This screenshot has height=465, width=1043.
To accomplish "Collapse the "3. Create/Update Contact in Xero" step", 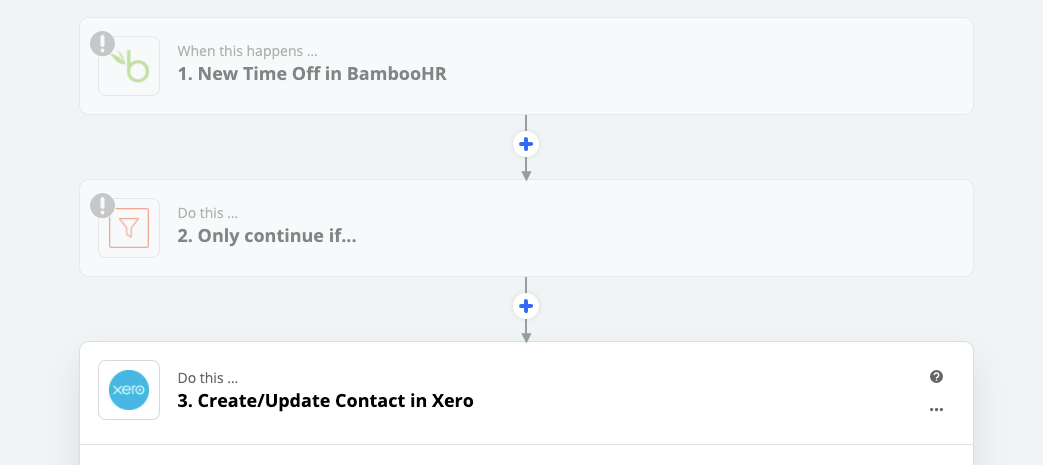I will tap(325, 401).
